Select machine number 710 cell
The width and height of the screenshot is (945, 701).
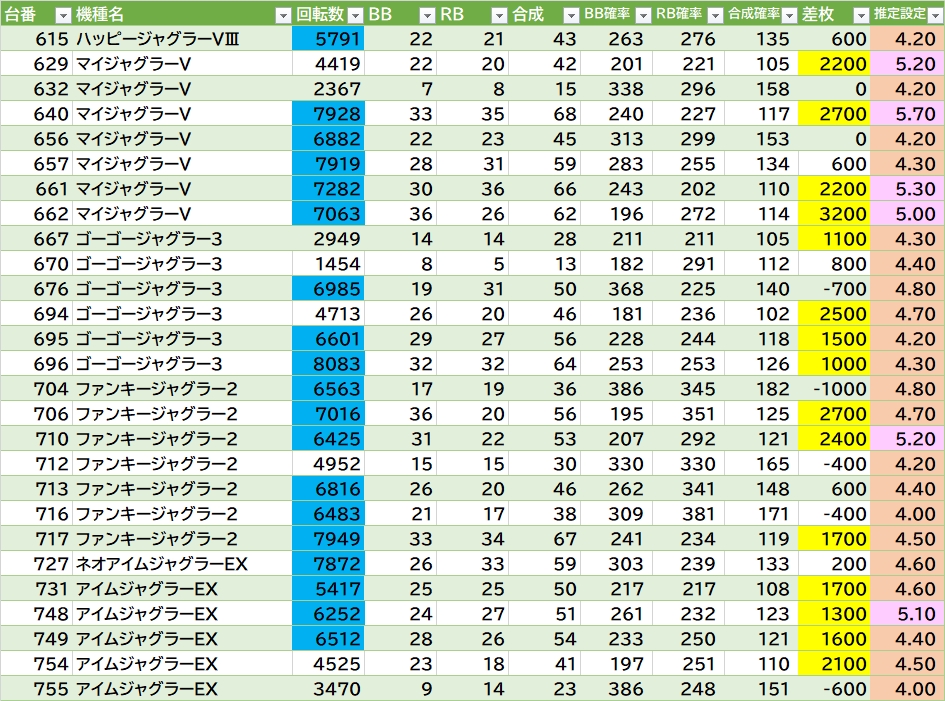(36, 439)
